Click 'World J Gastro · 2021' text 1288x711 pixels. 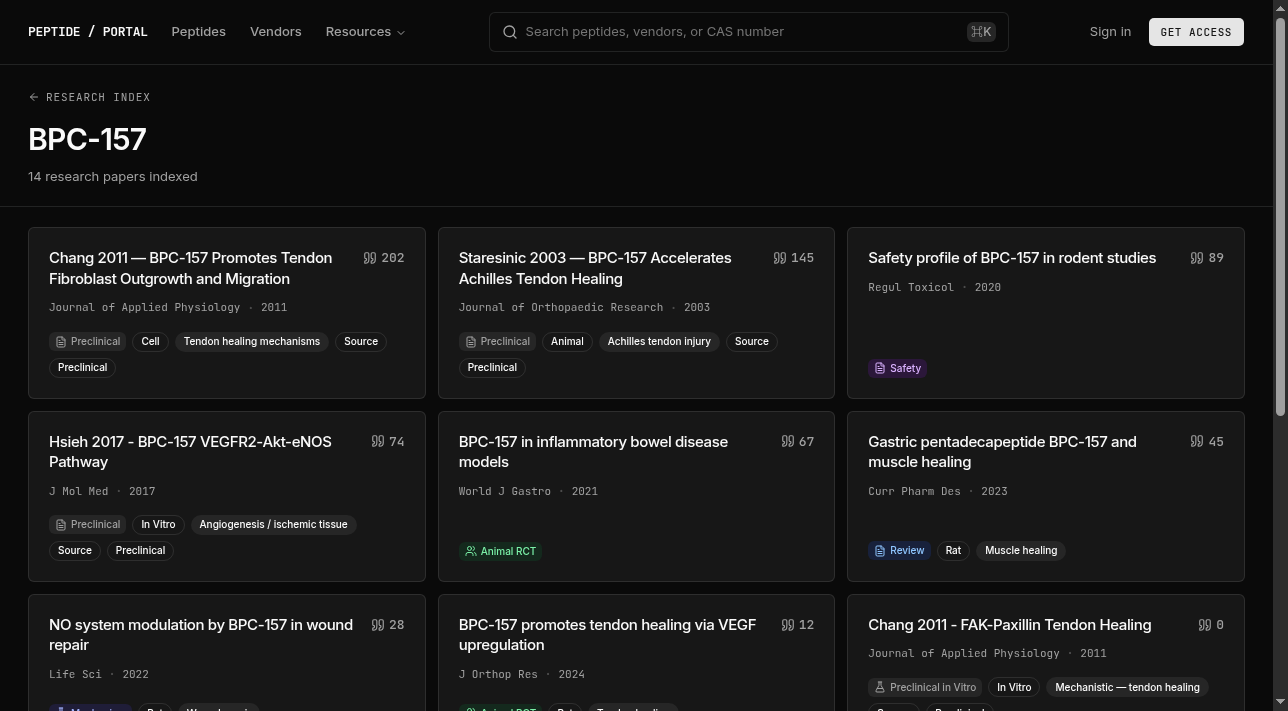528,492
